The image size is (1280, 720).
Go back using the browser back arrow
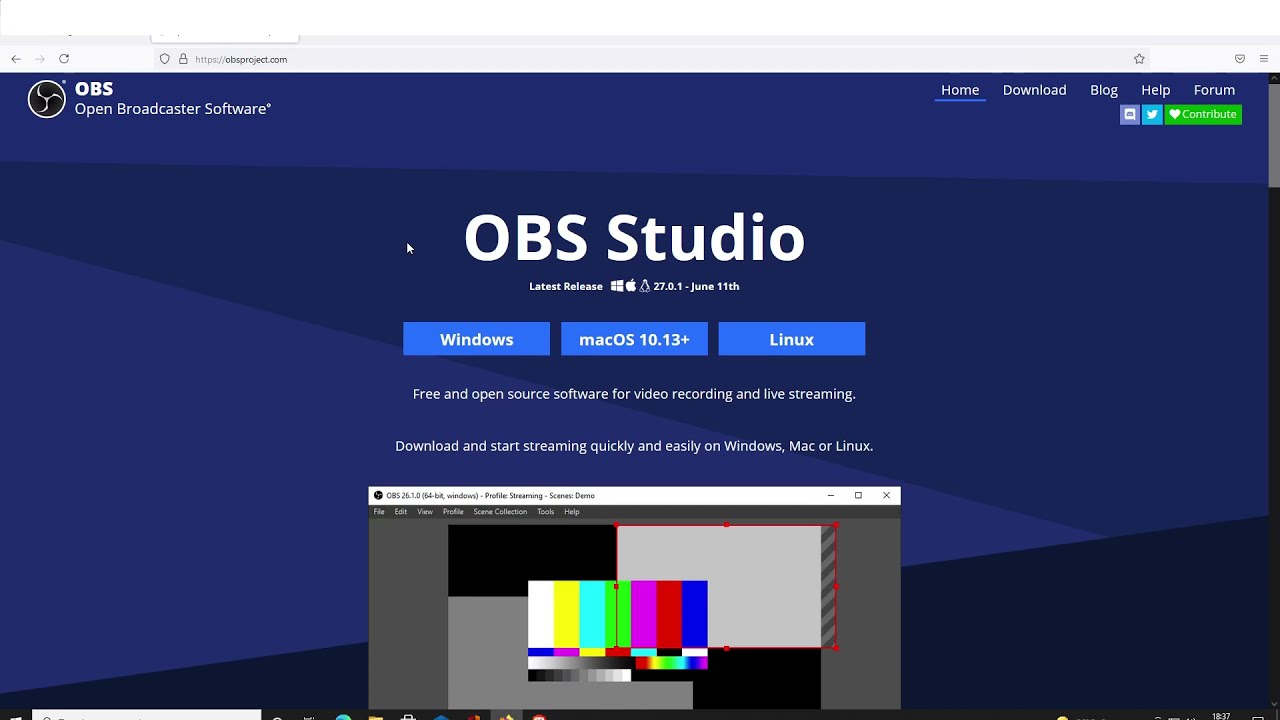point(16,59)
